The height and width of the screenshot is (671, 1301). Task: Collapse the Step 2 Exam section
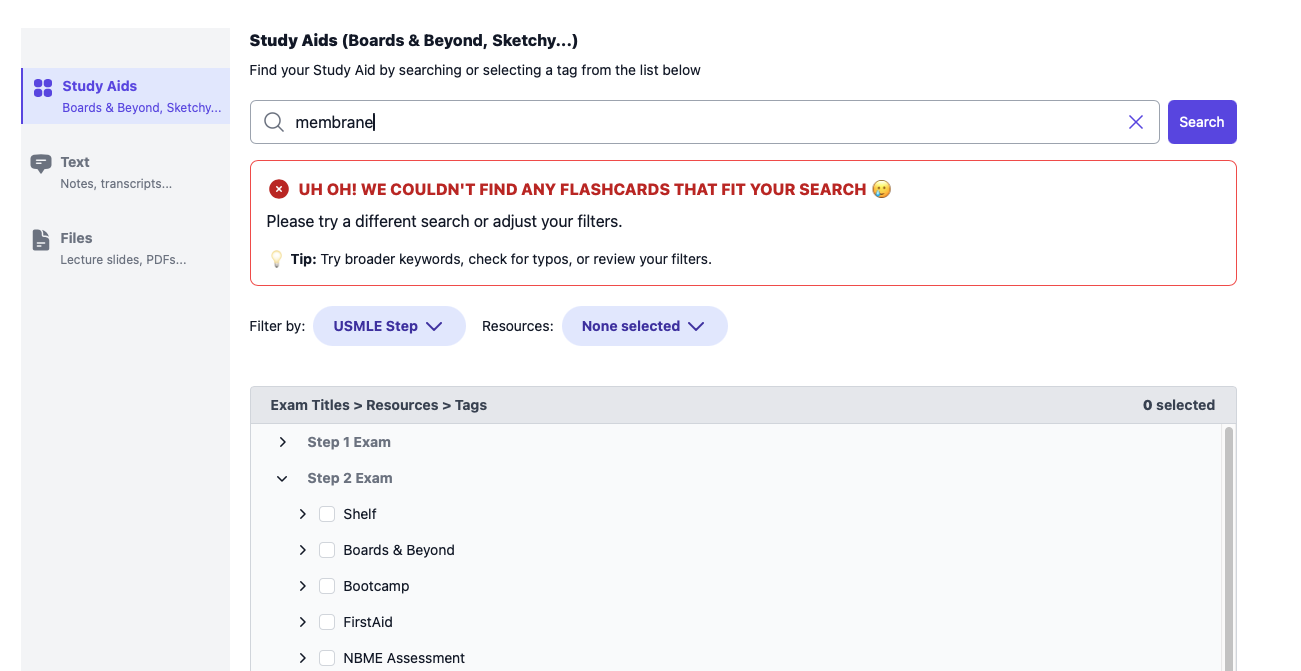pos(283,478)
